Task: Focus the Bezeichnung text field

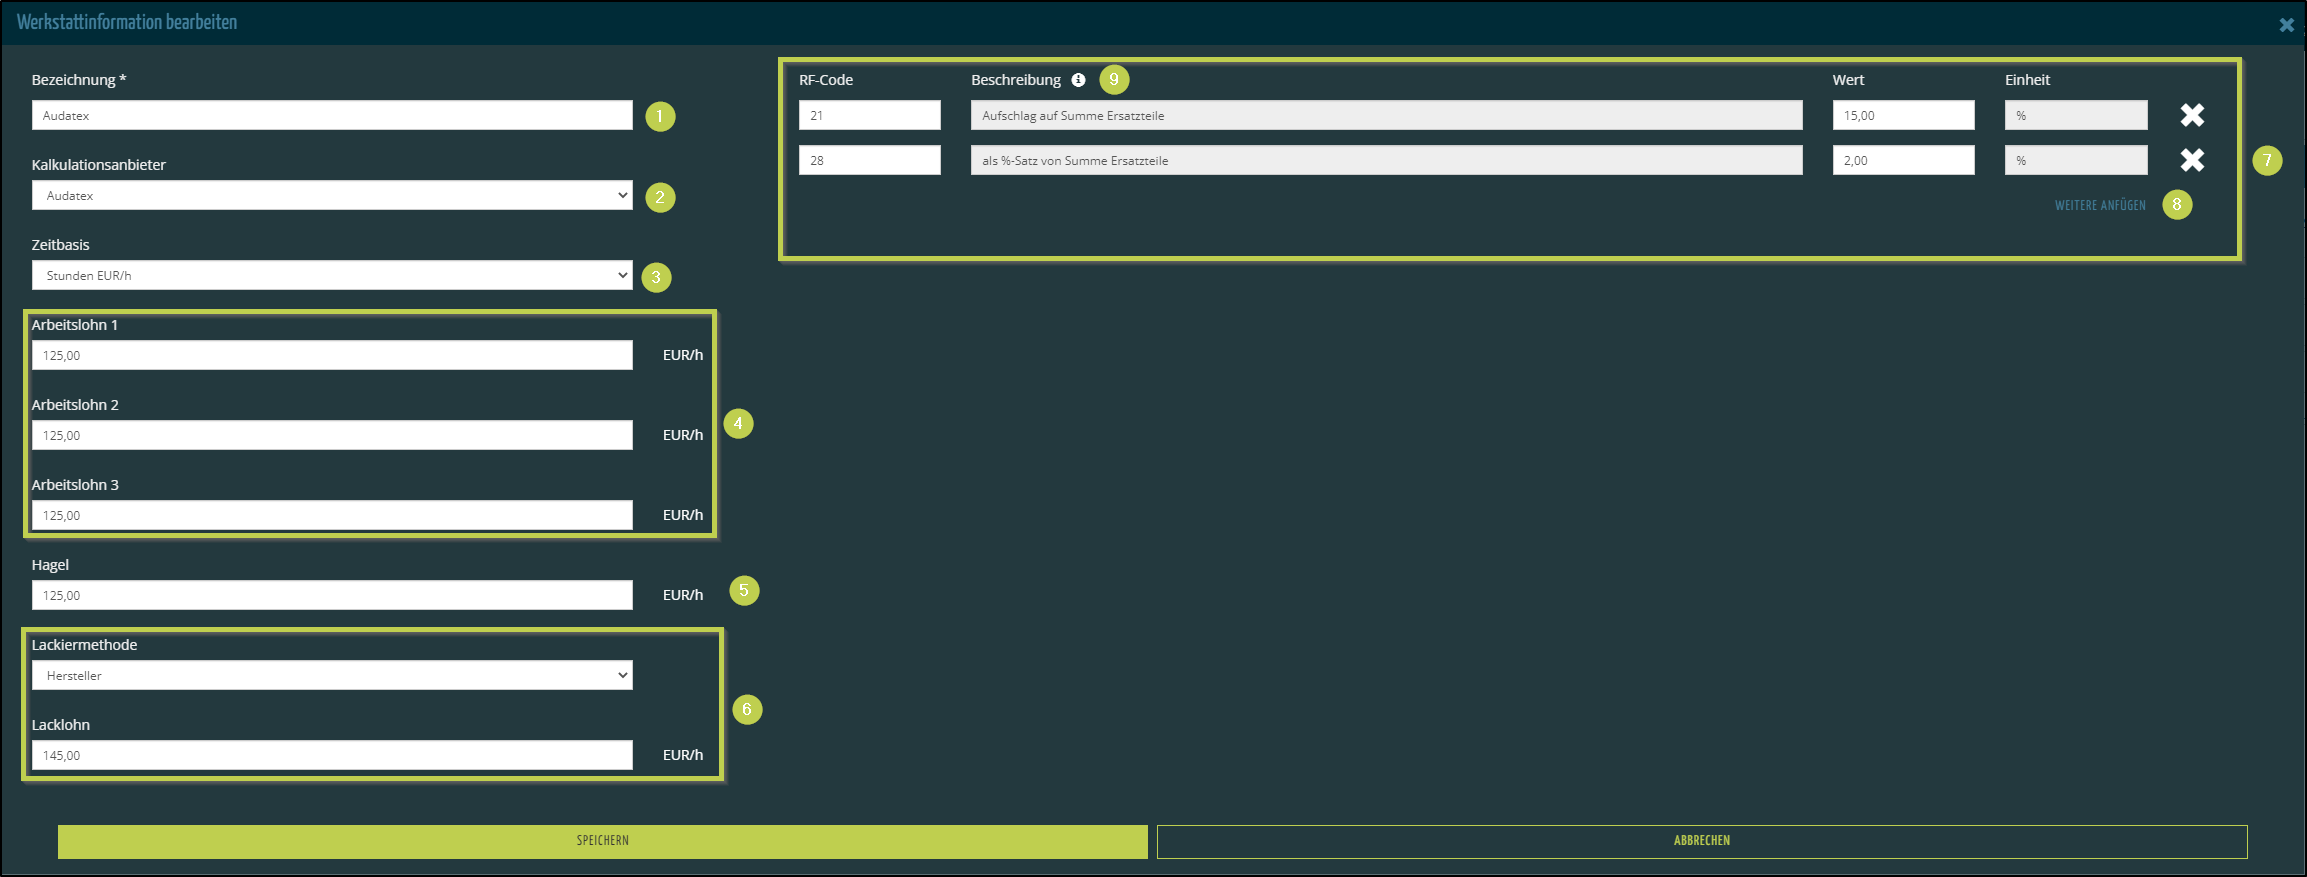Action: (x=332, y=115)
